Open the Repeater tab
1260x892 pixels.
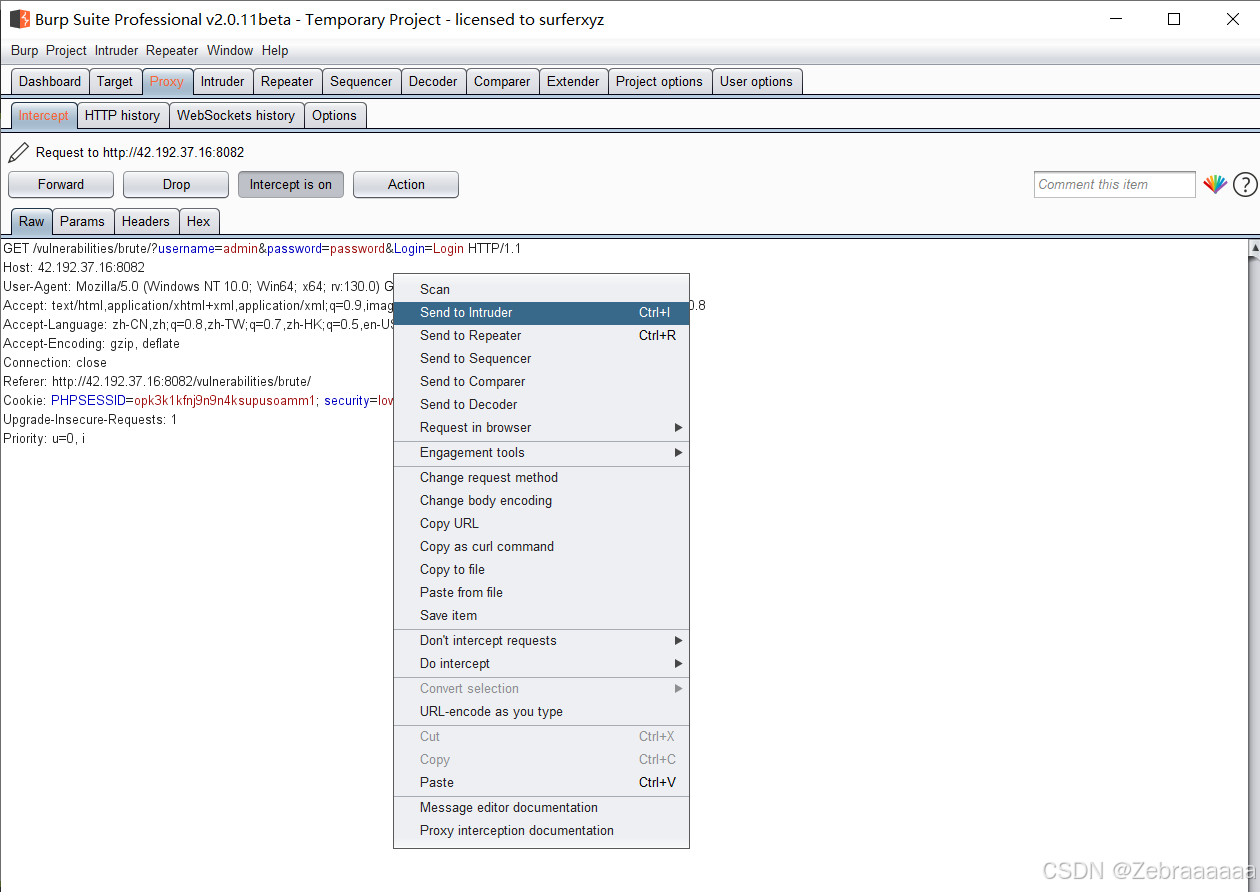[x=287, y=81]
